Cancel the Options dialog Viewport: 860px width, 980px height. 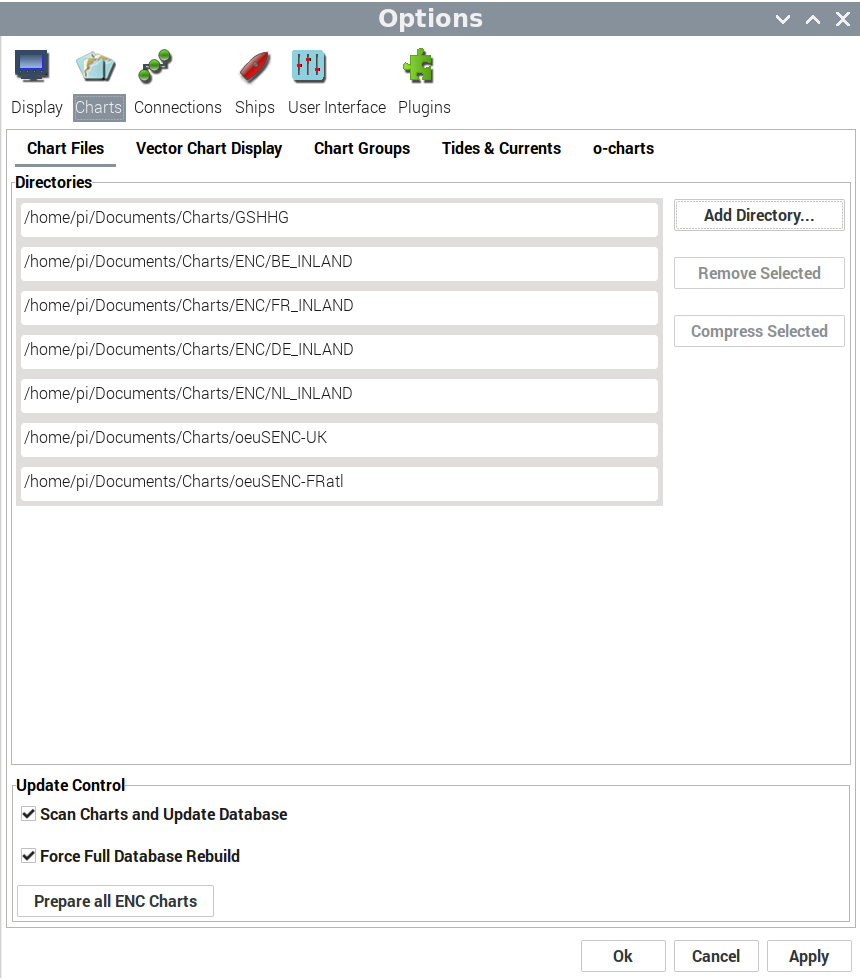click(x=716, y=956)
